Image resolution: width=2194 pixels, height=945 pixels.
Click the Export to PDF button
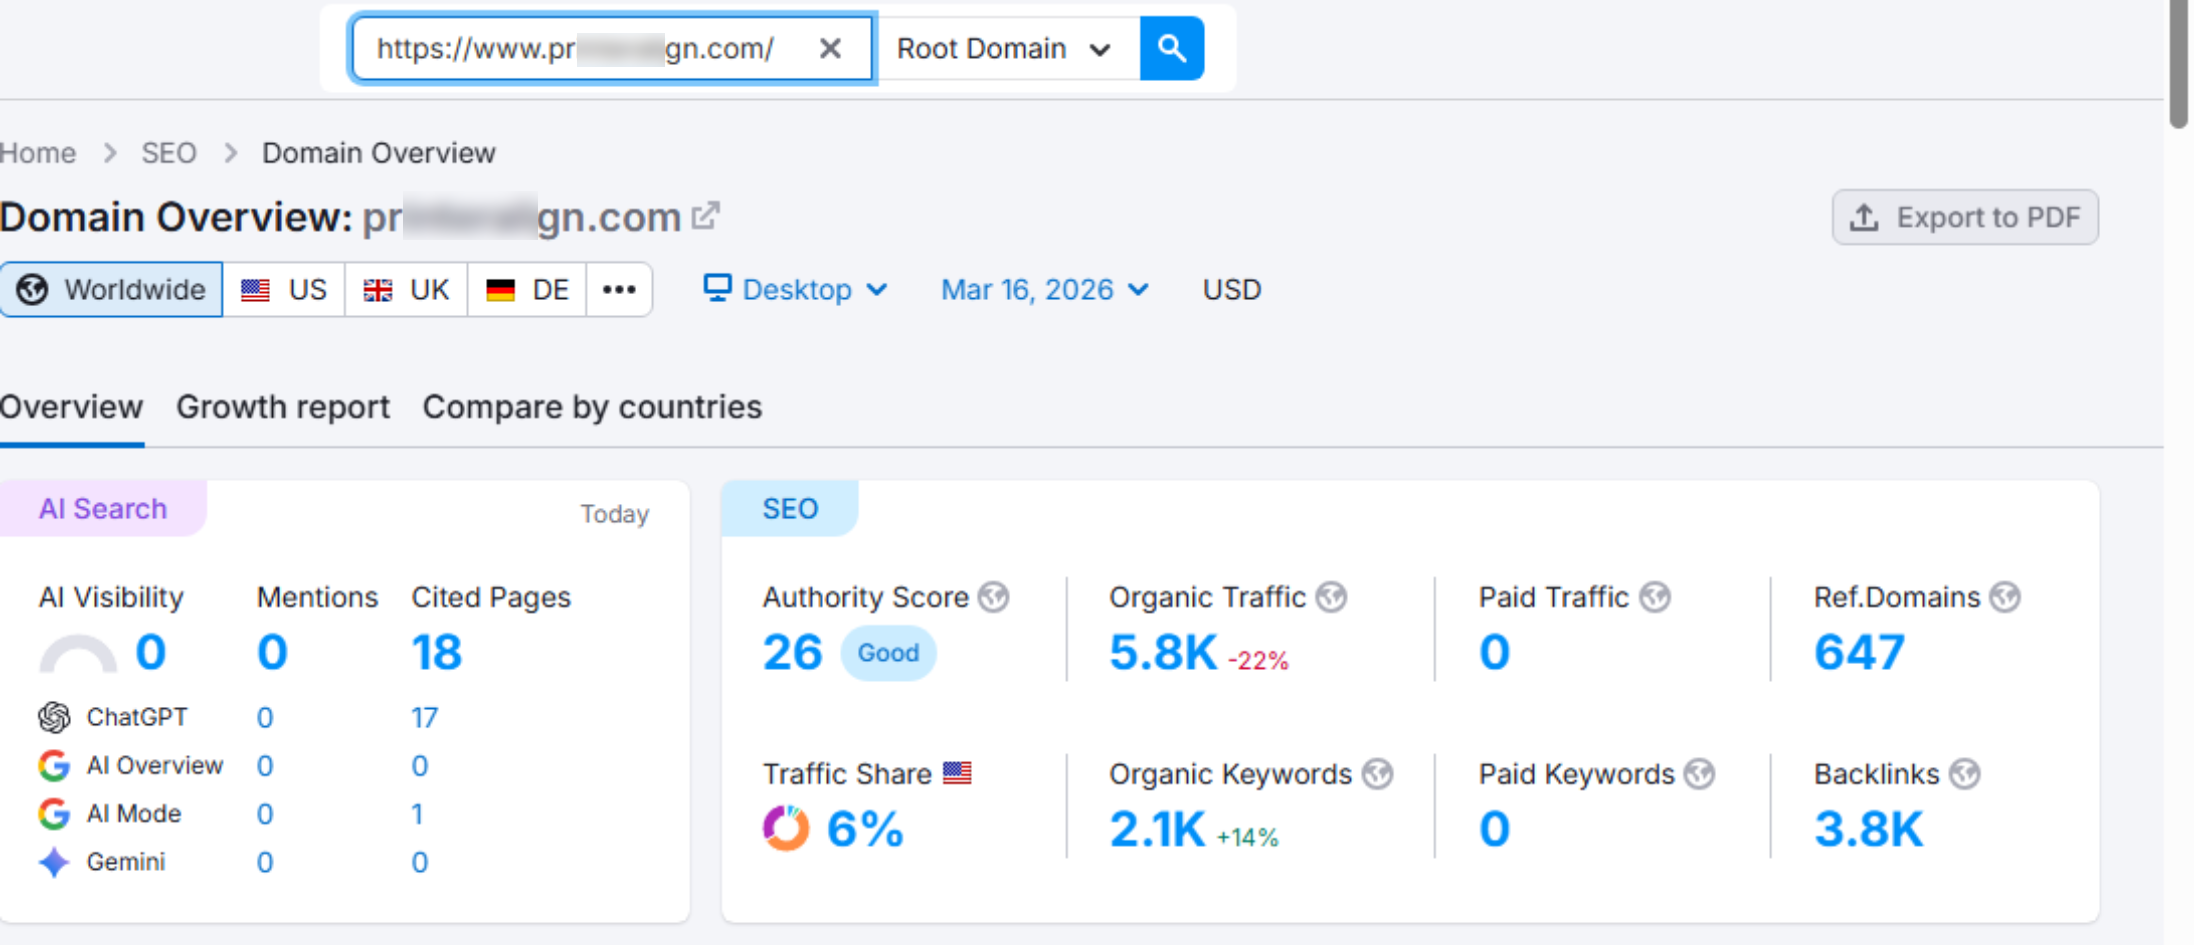pyautogui.click(x=1964, y=217)
